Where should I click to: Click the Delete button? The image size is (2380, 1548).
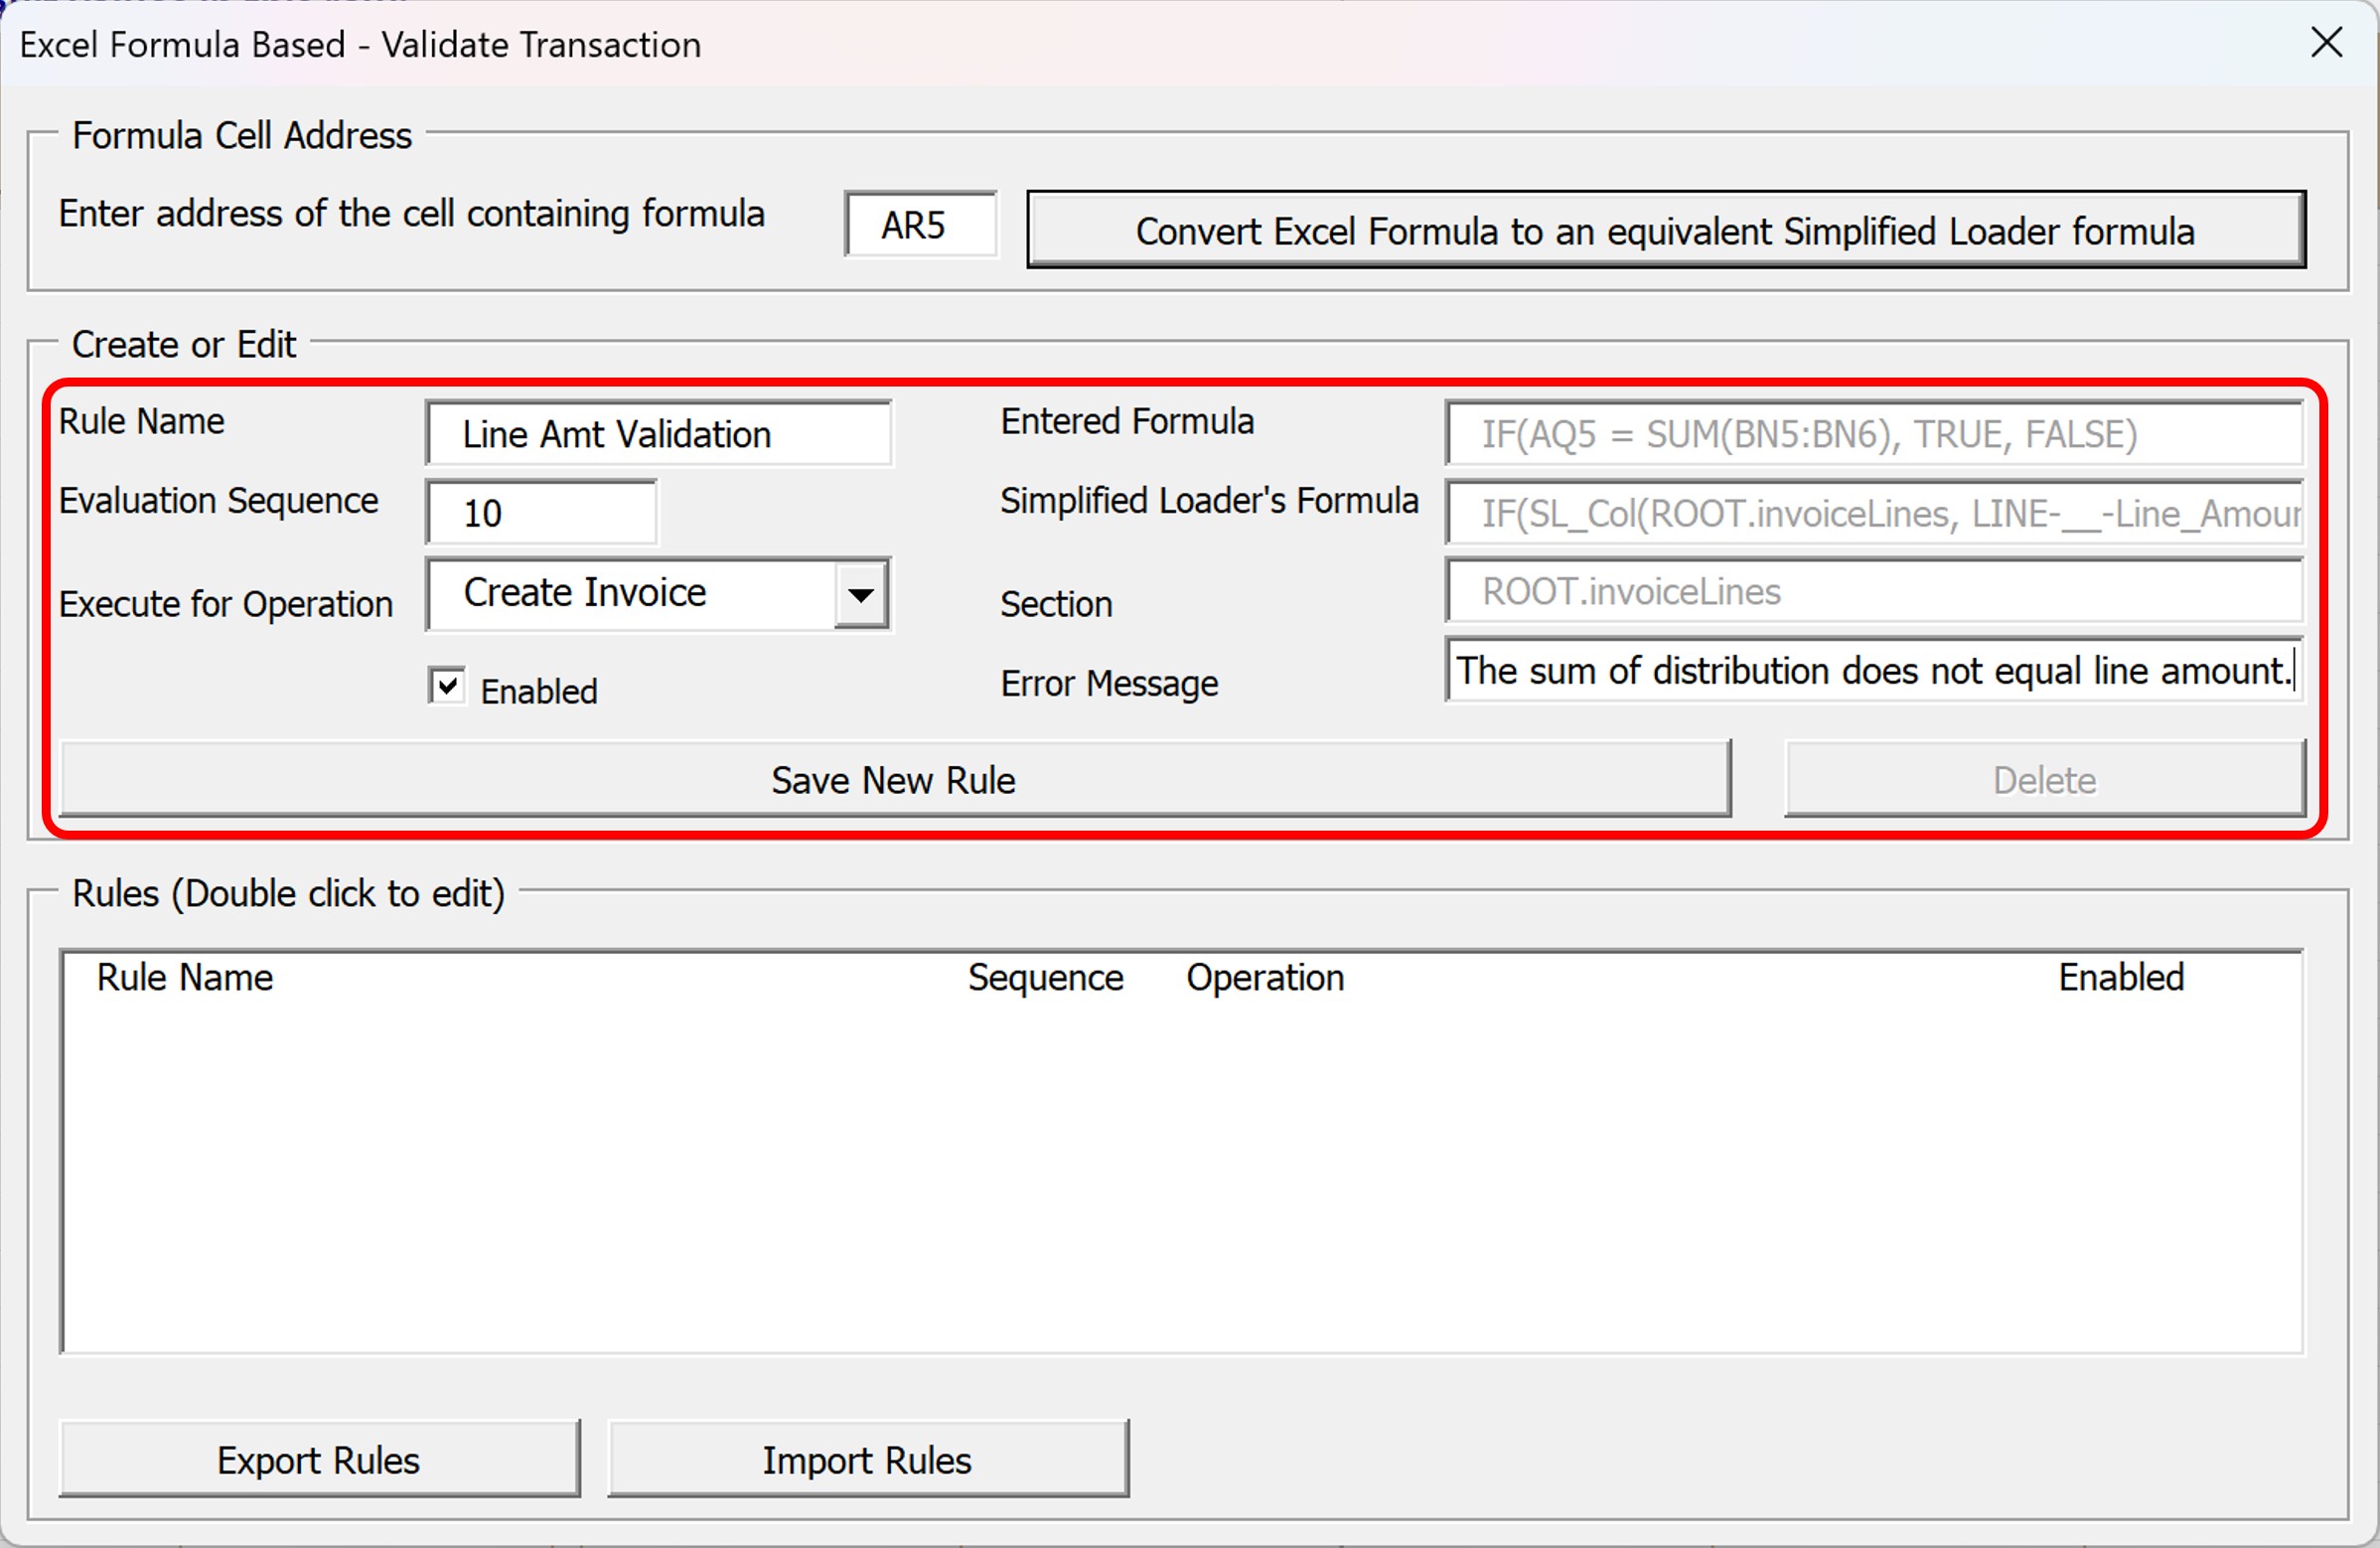tap(2044, 779)
